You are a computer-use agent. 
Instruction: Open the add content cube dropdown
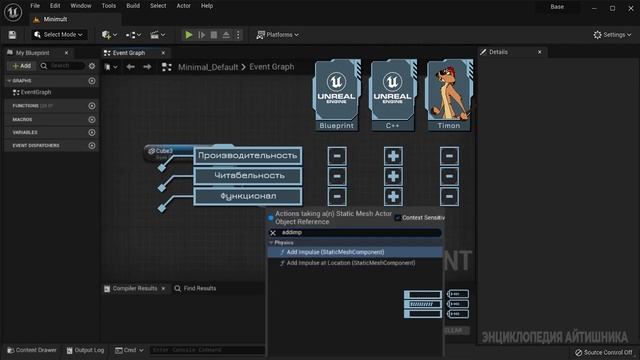pos(109,35)
